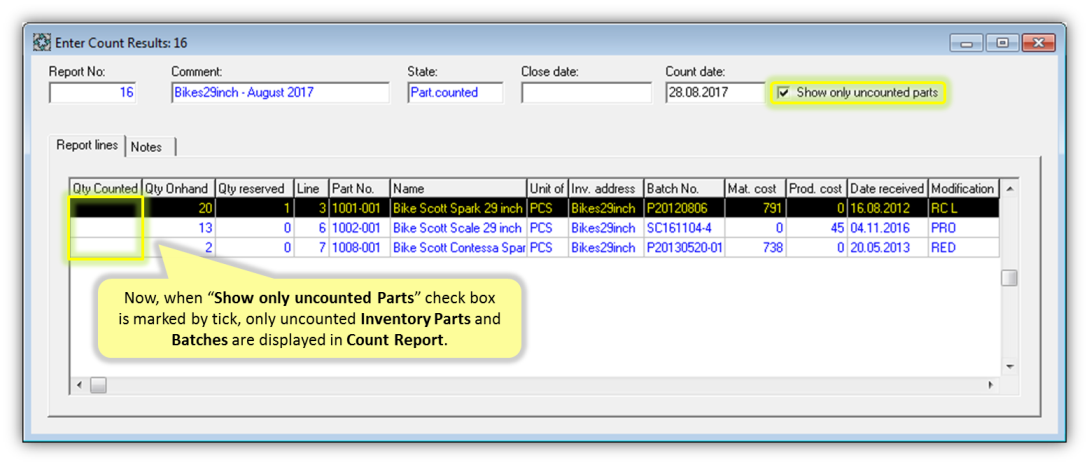This screenshot has width=1089, height=465.
Task: Click the Unit of column header
Action: pyautogui.click(x=547, y=188)
